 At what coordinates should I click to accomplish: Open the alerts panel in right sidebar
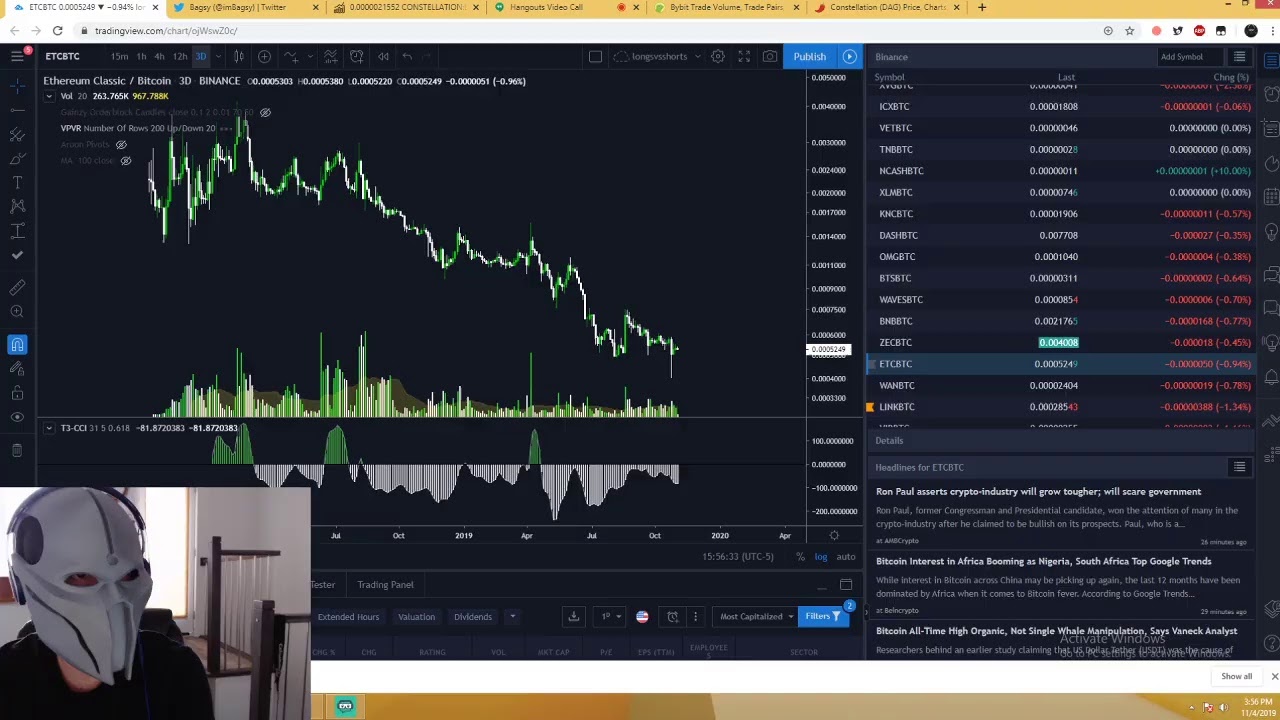tap(1271, 94)
